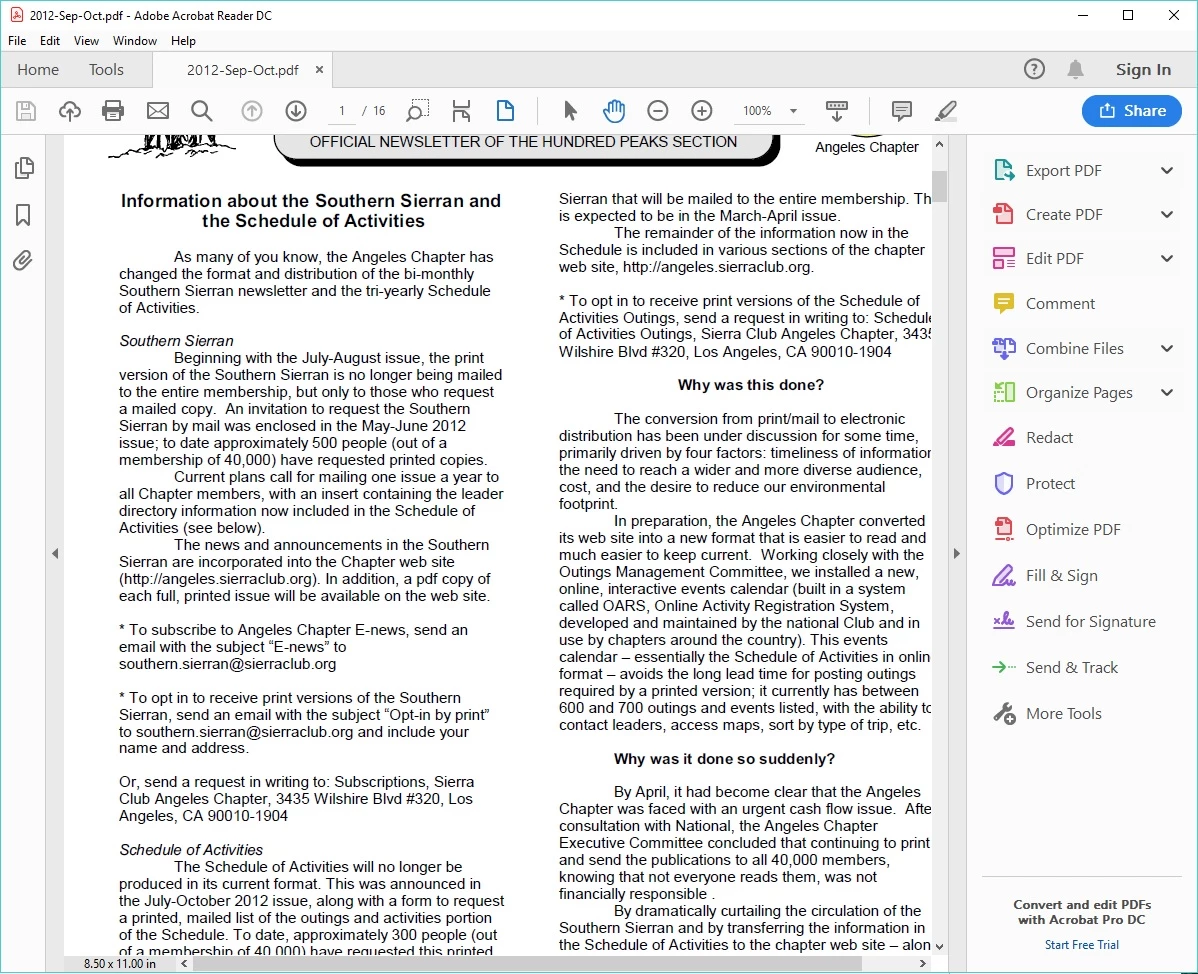Image resolution: width=1198 pixels, height=974 pixels.
Task: Send file by email envelope icon
Action: point(157,111)
